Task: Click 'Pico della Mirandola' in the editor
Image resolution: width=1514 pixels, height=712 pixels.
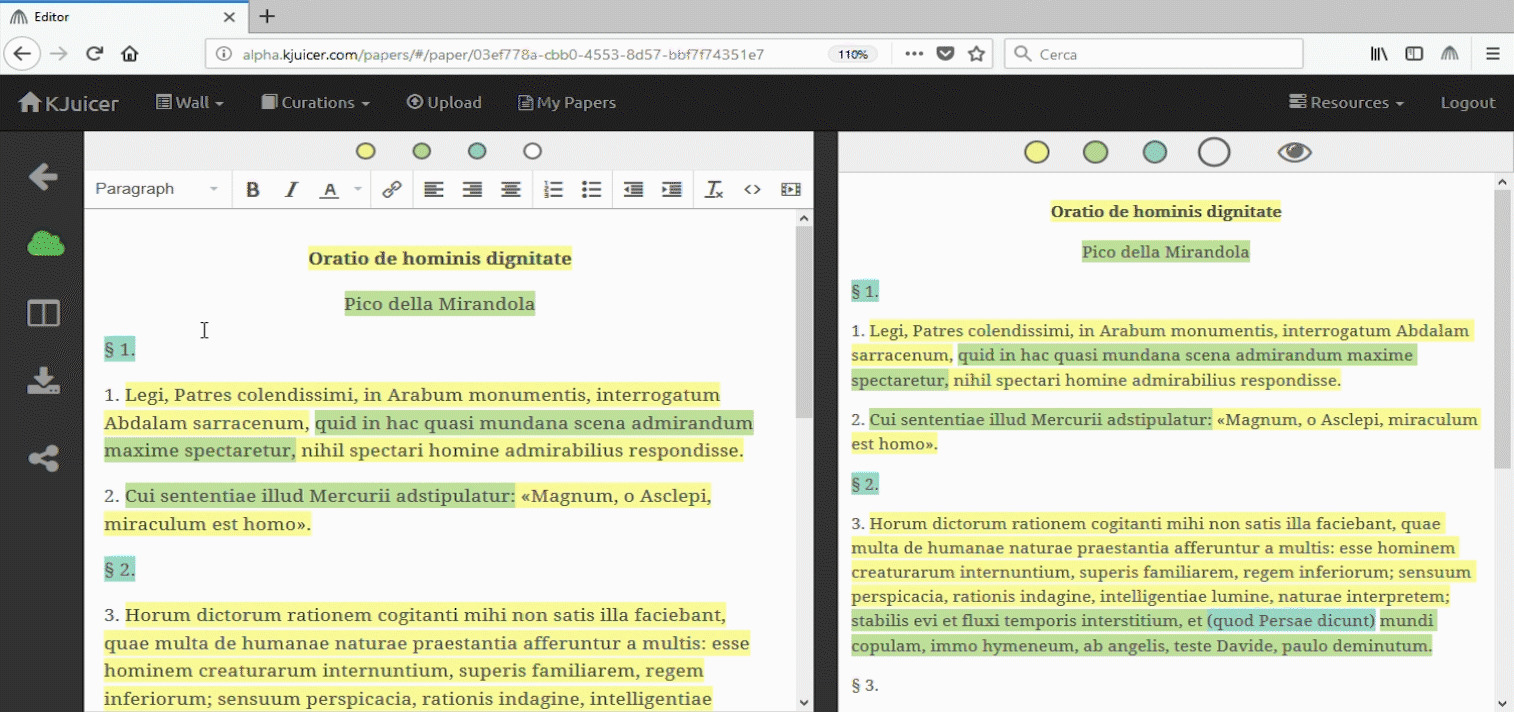Action: tap(440, 303)
